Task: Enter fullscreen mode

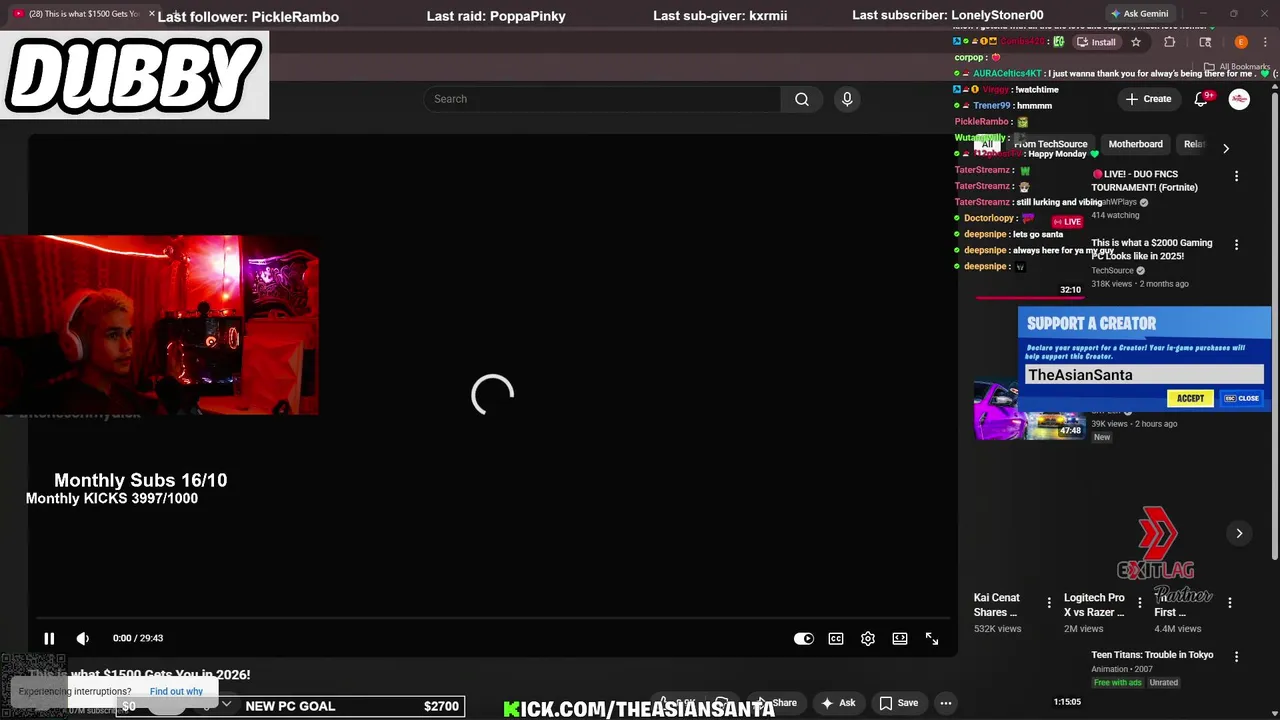Action: [931, 638]
